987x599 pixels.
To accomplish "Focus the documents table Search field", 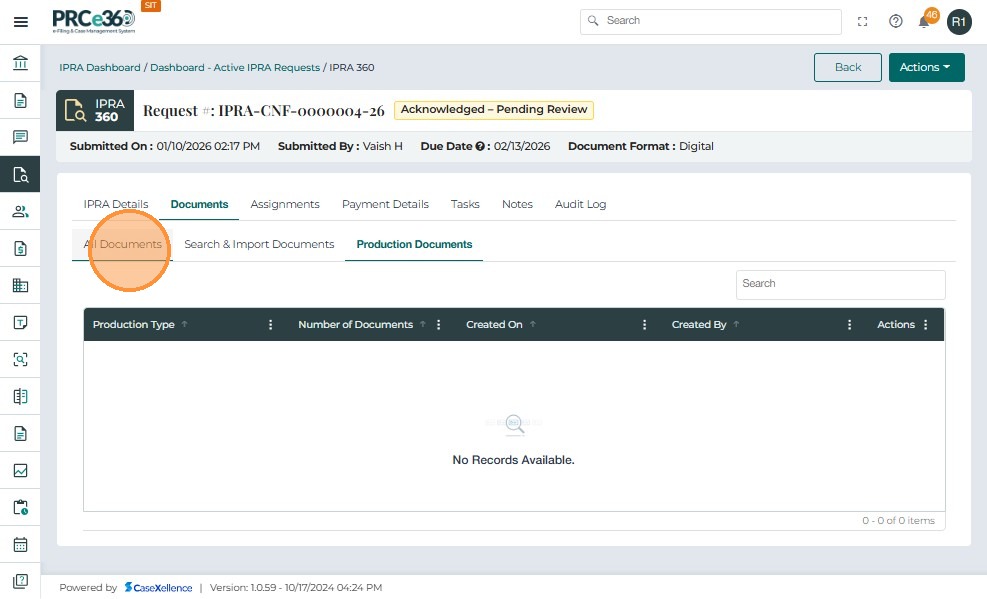I will click(x=840, y=285).
